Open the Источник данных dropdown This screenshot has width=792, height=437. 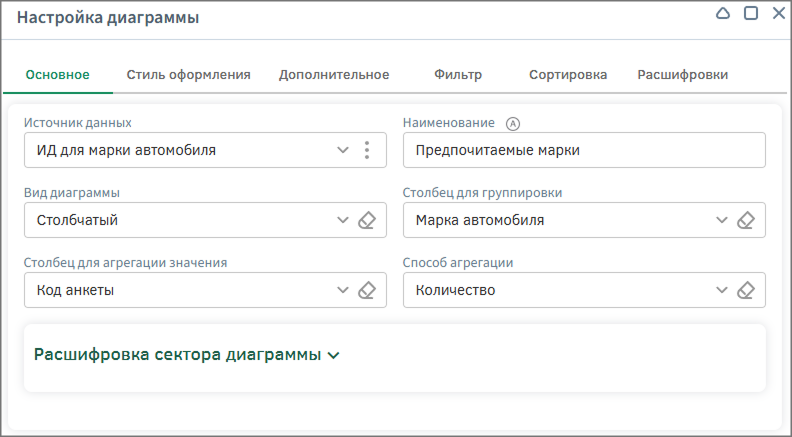point(343,151)
